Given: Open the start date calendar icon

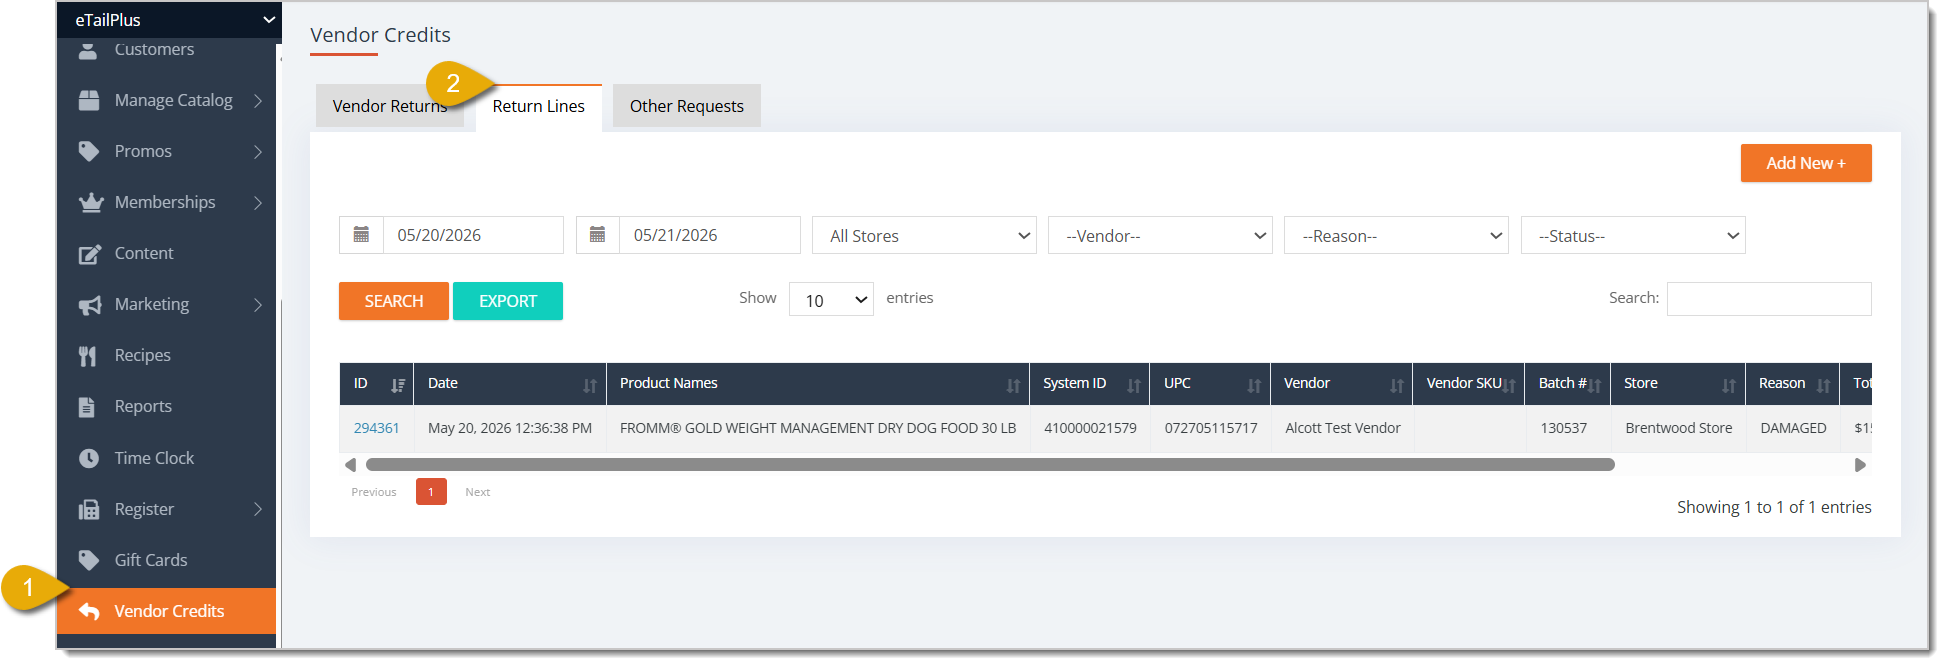Looking at the screenshot, I should [x=361, y=235].
